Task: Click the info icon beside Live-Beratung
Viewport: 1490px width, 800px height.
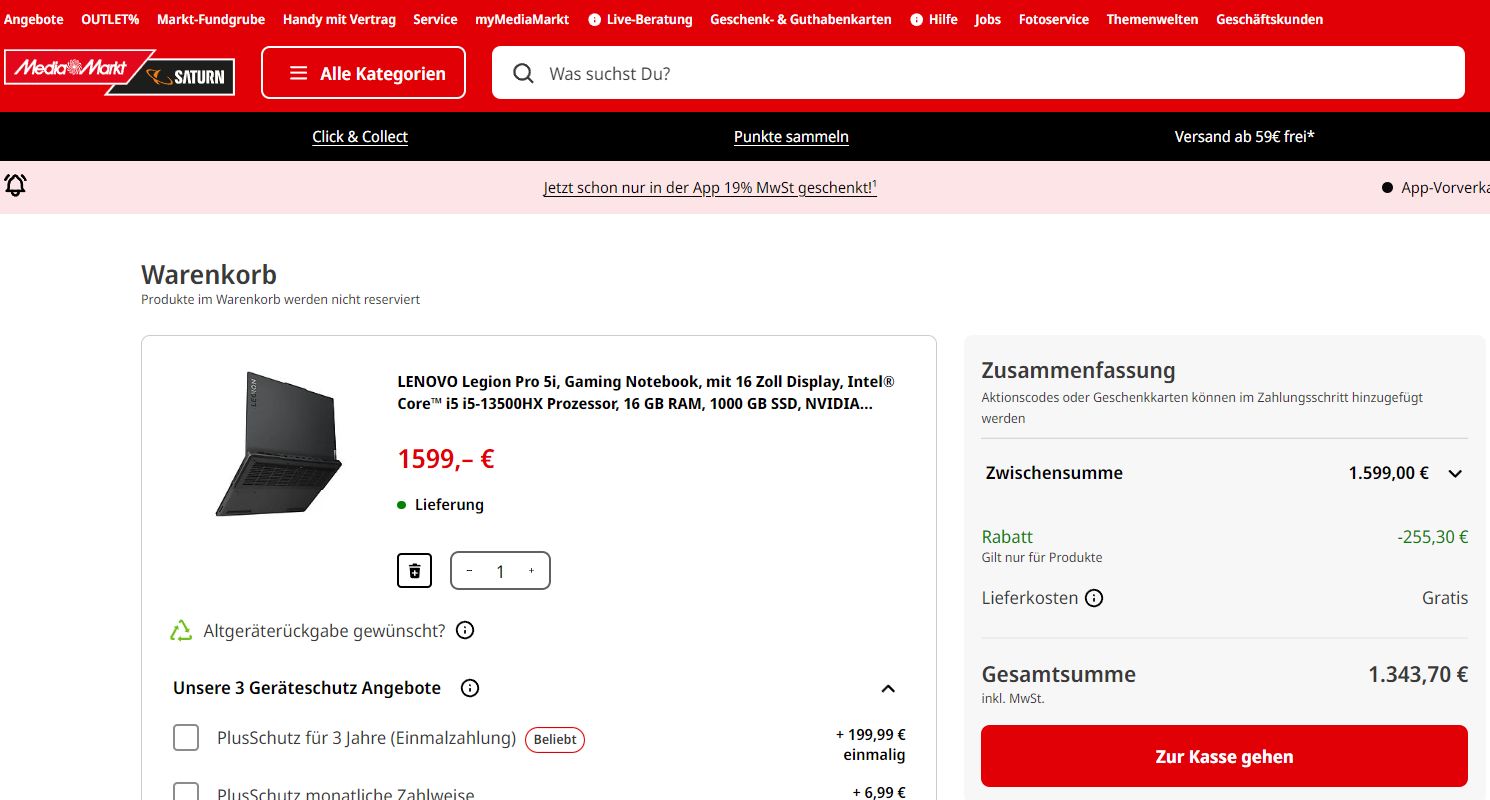Action: [595, 19]
